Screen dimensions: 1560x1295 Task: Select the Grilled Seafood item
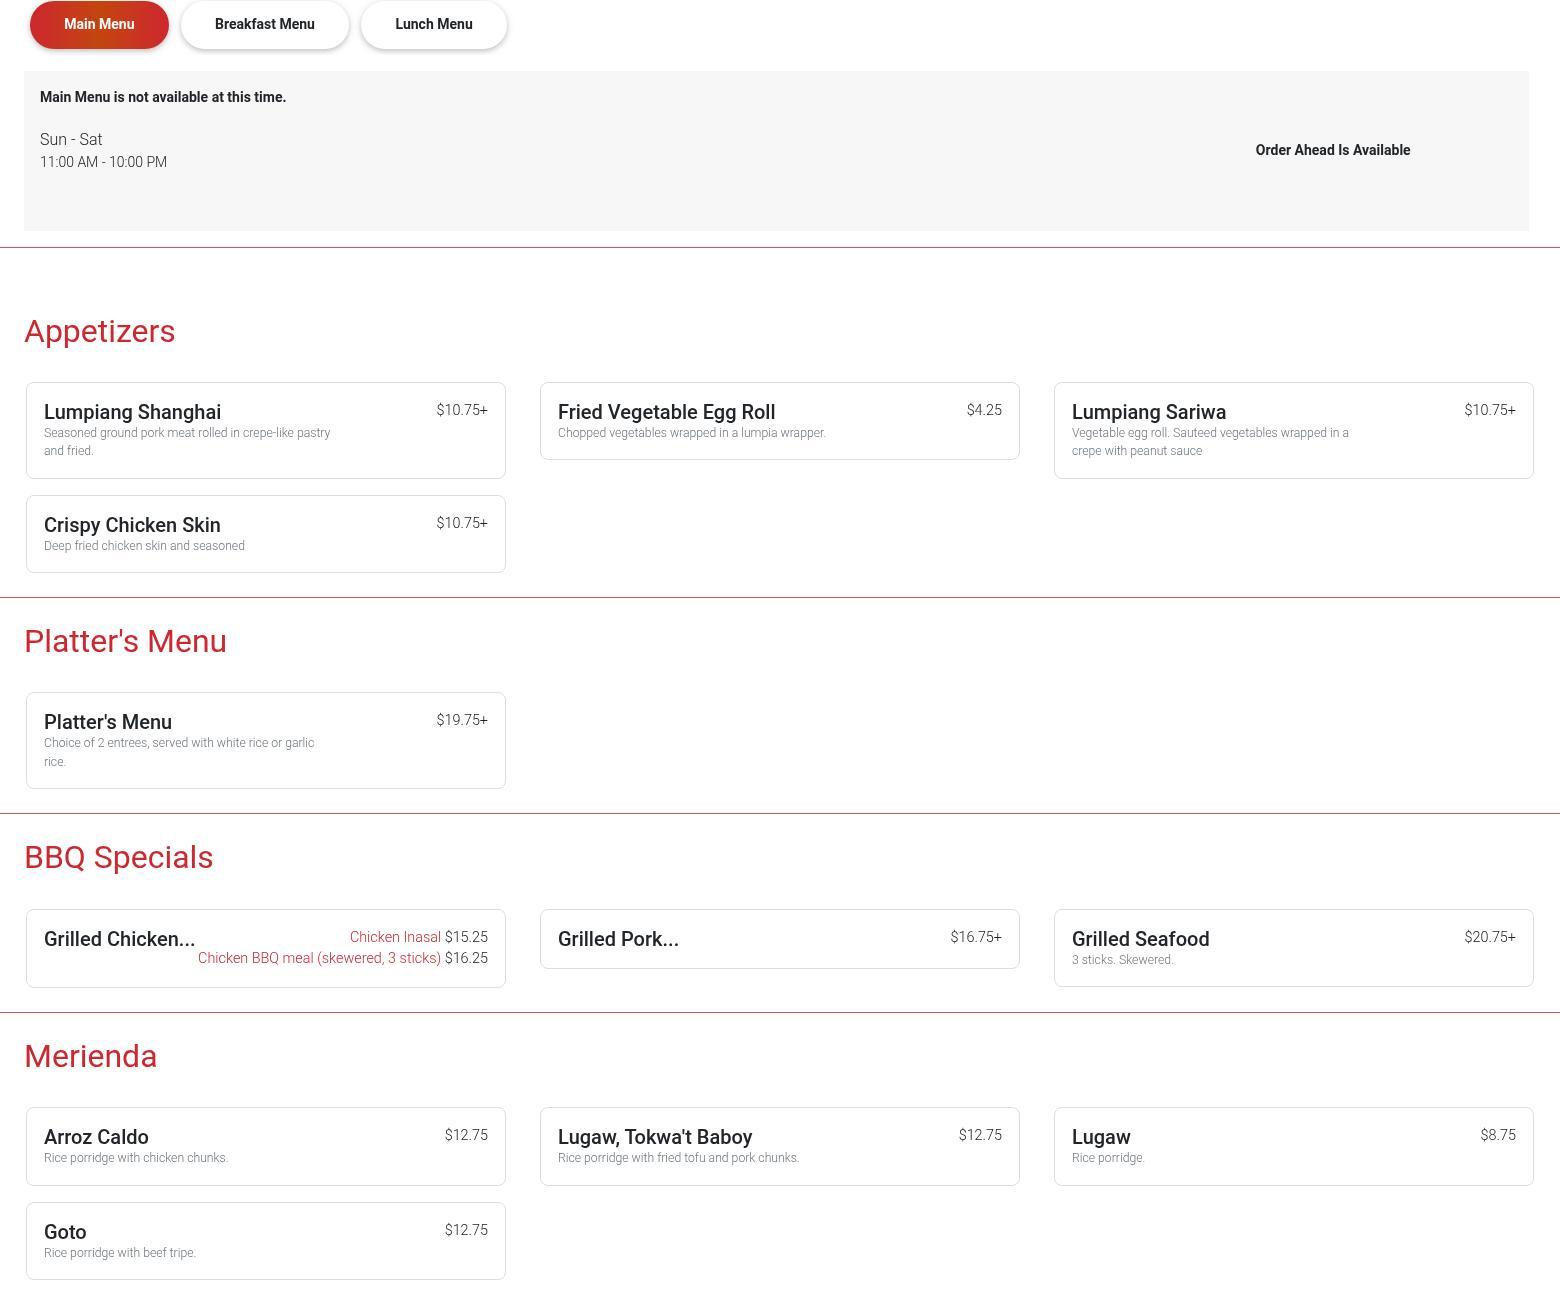coord(1293,948)
